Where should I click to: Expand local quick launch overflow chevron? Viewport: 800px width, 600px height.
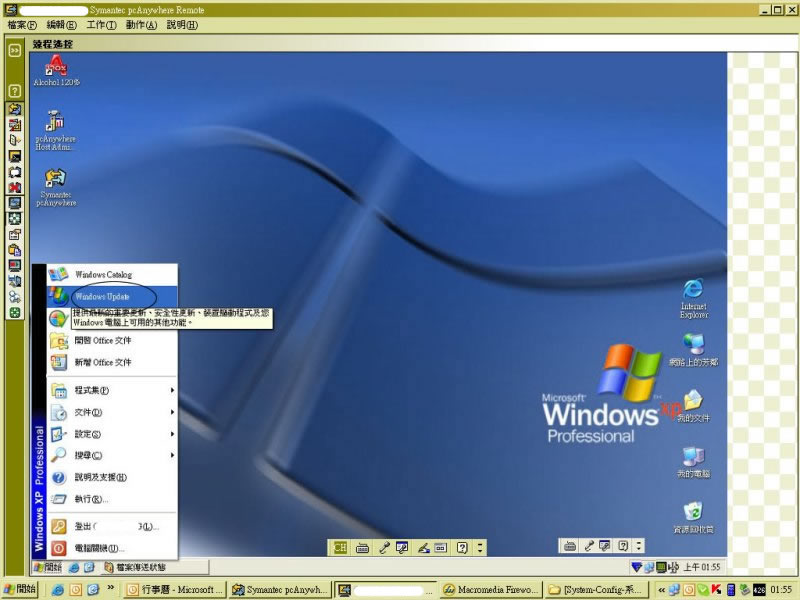(x=111, y=588)
